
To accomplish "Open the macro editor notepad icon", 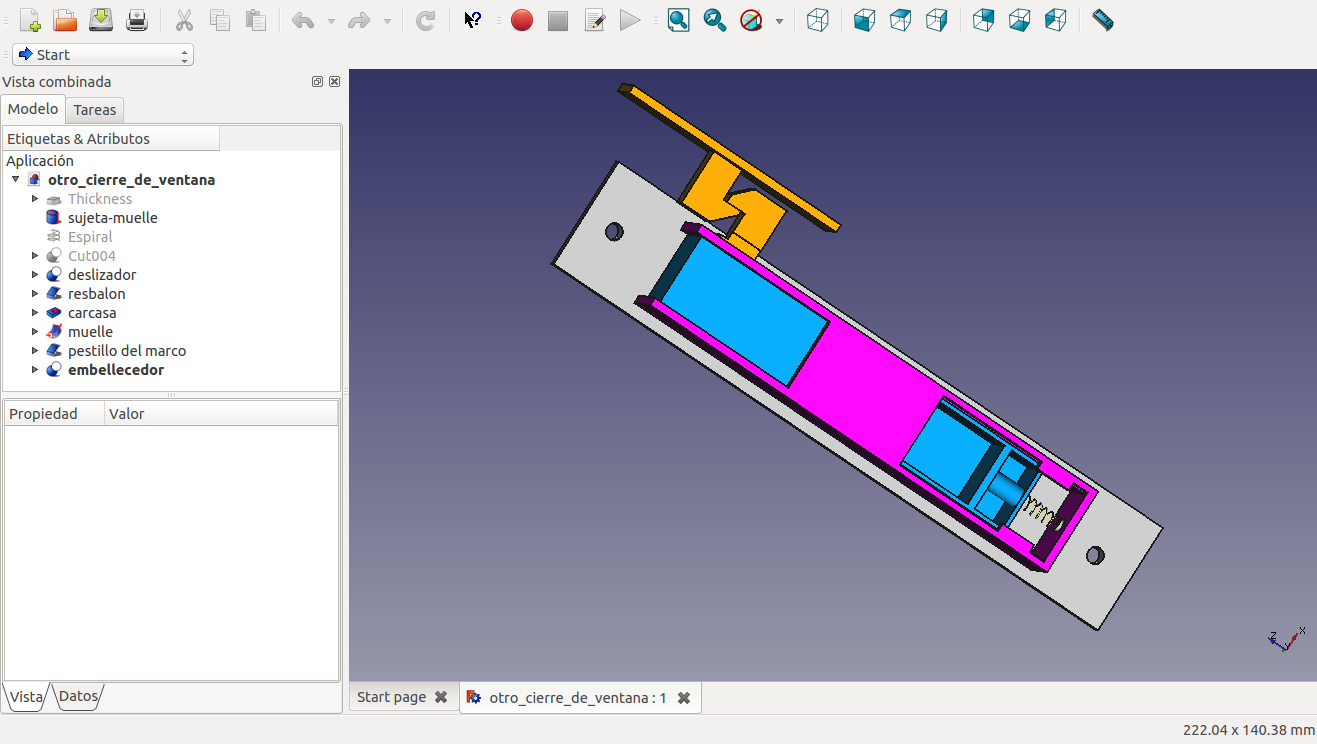I will coord(594,20).
